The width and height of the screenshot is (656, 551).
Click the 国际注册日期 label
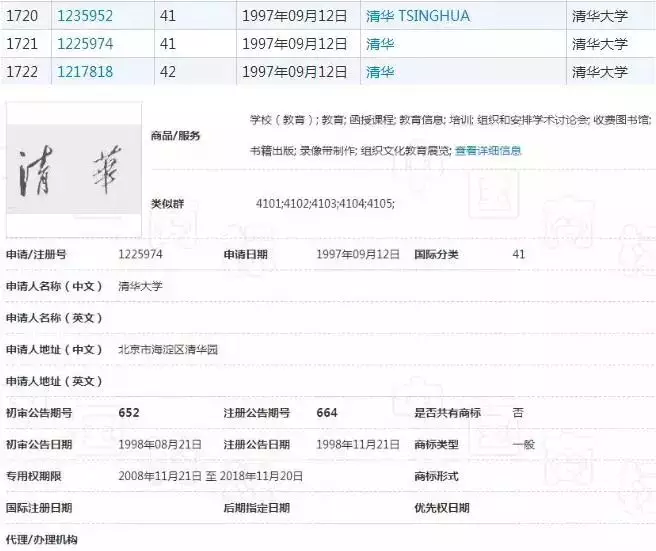[x=39, y=508]
